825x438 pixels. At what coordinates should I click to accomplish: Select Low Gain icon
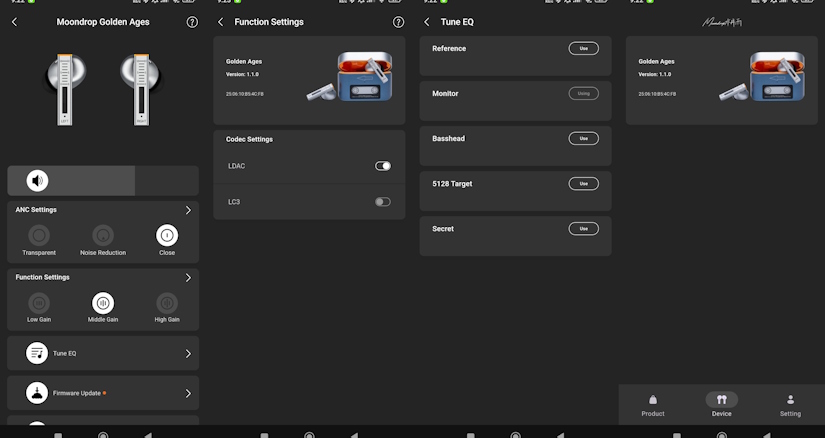(39, 303)
